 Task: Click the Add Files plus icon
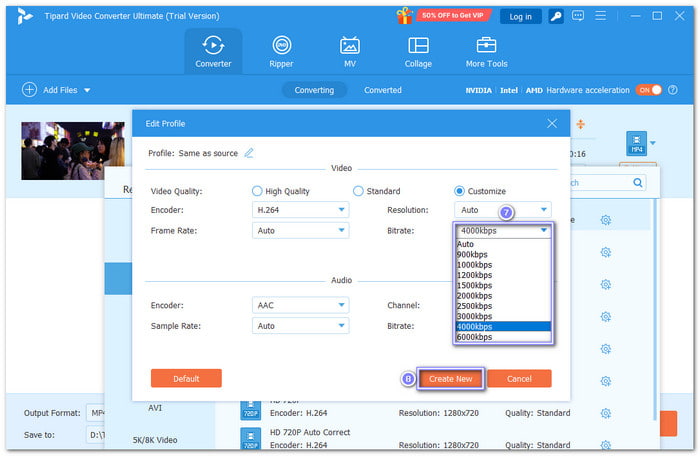coord(29,90)
